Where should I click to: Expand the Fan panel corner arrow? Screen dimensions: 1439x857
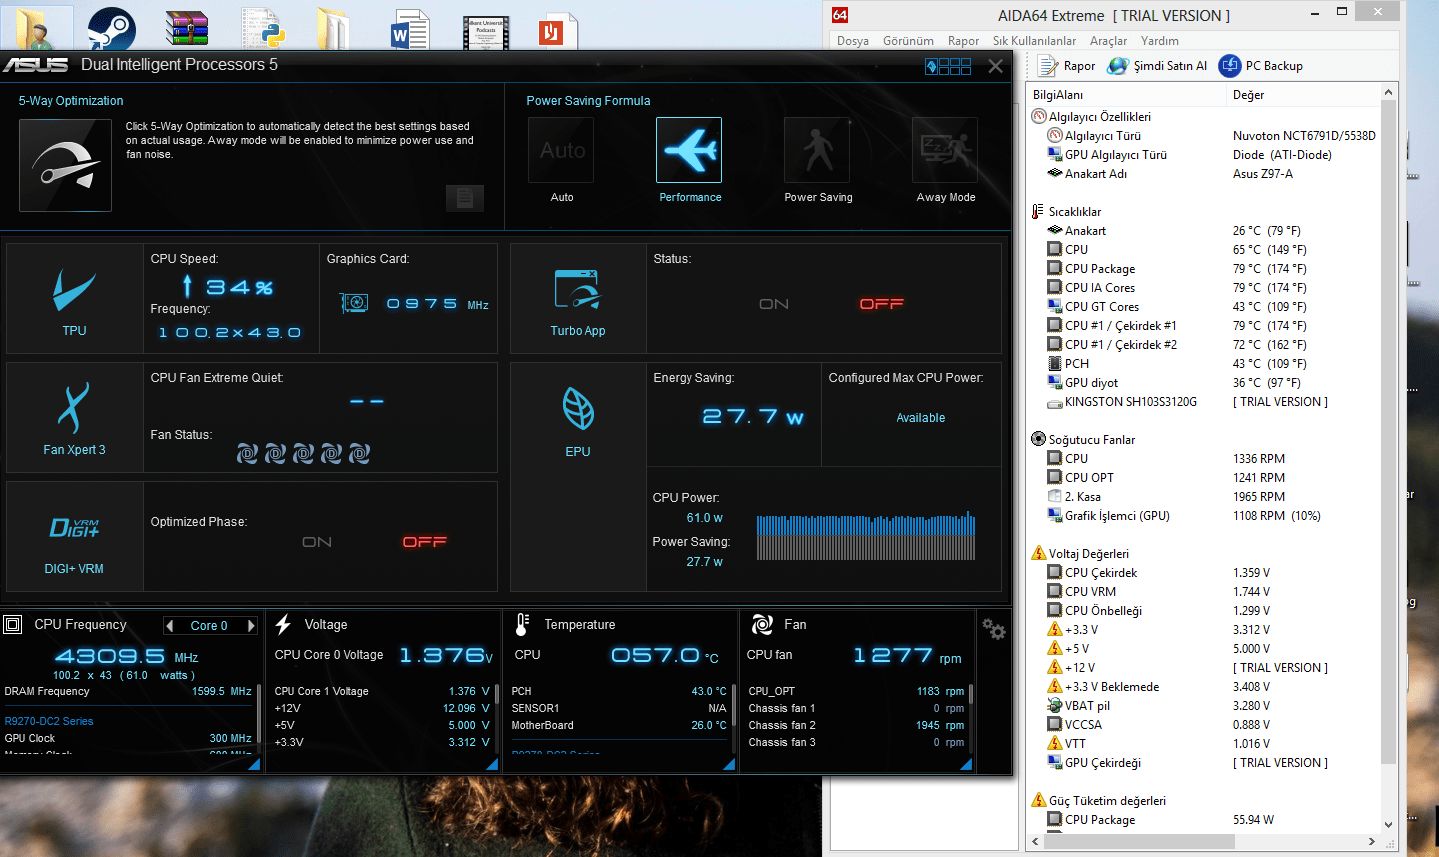point(966,764)
